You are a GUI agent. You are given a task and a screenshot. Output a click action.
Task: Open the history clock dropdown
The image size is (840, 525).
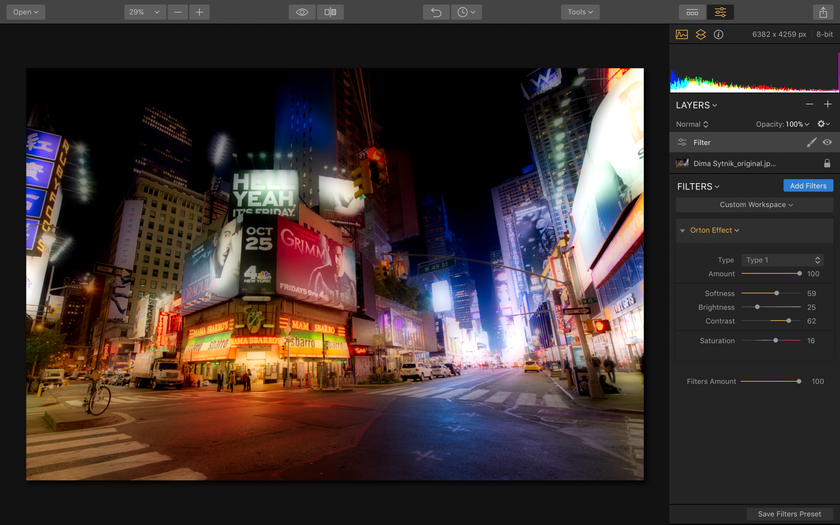pyautogui.click(x=466, y=12)
